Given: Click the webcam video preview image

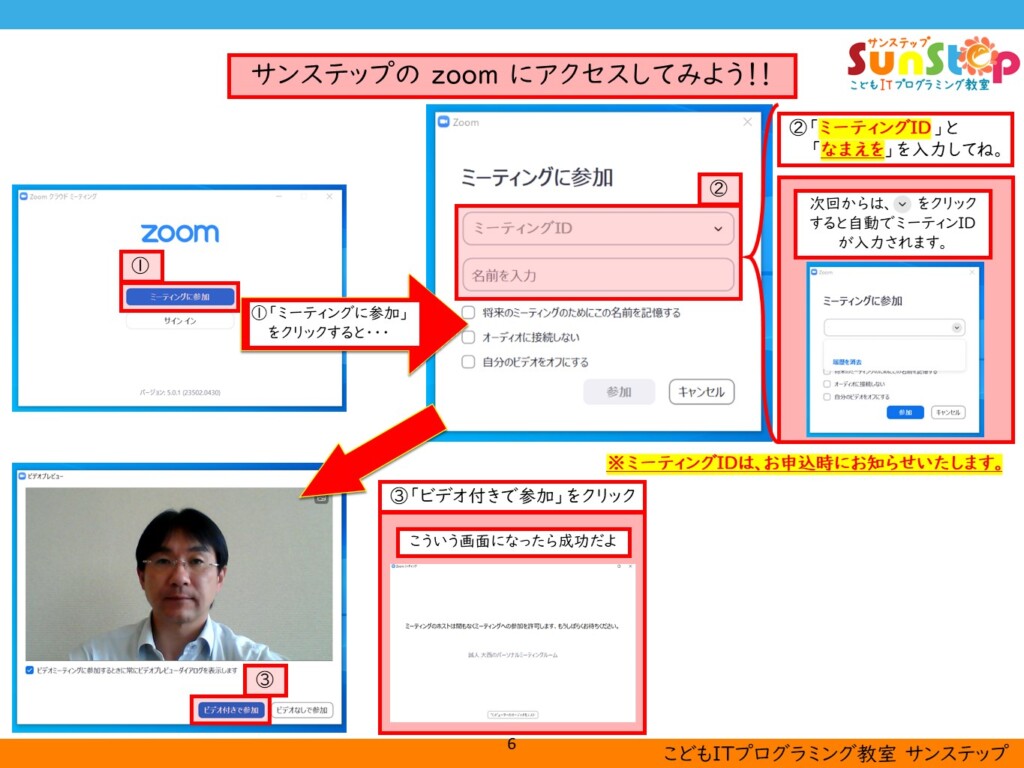Looking at the screenshot, I should tap(179, 574).
